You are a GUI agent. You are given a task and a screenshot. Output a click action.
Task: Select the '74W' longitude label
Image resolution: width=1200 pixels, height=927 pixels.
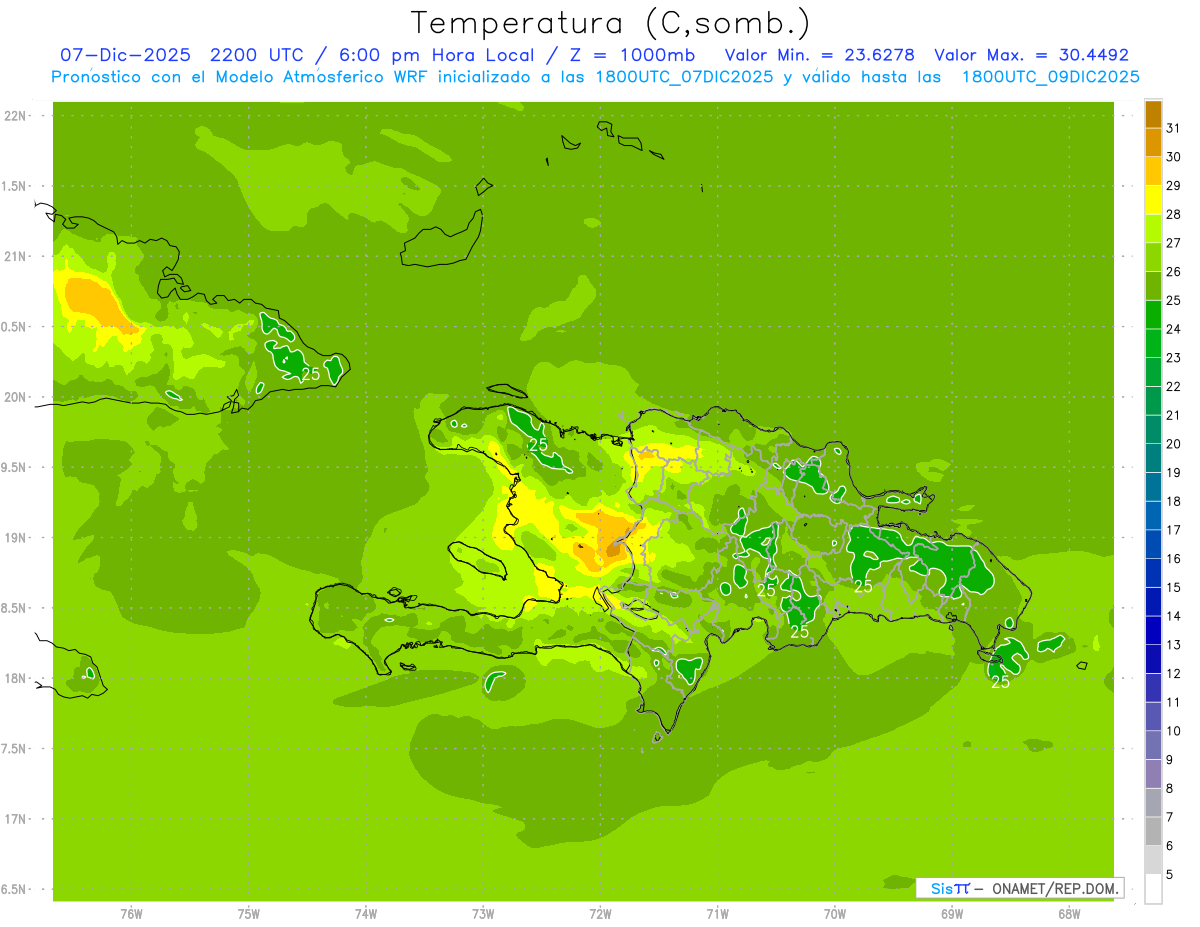click(x=366, y=913)
